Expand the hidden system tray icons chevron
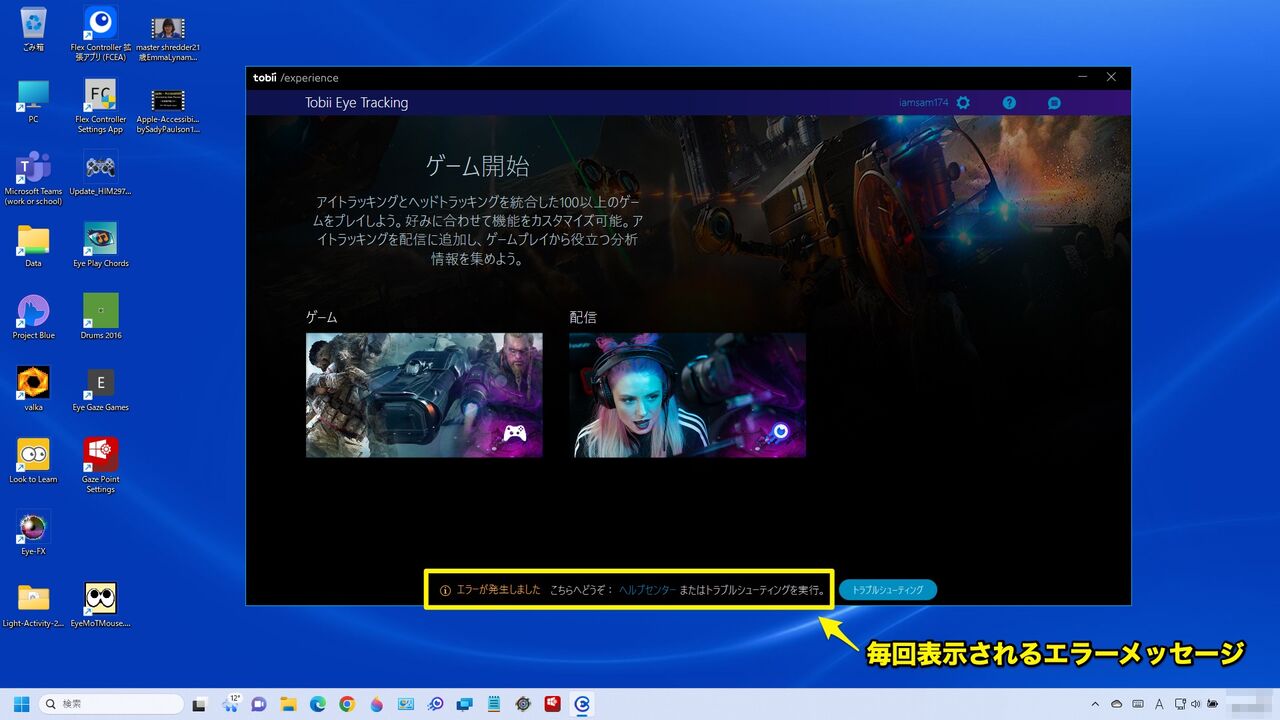 point(1095,704)
